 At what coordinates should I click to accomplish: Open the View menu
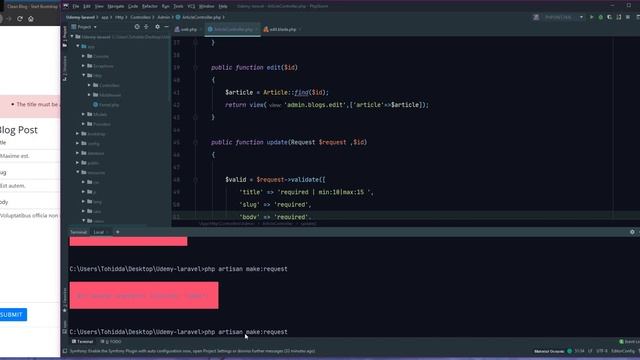point(99,6)
